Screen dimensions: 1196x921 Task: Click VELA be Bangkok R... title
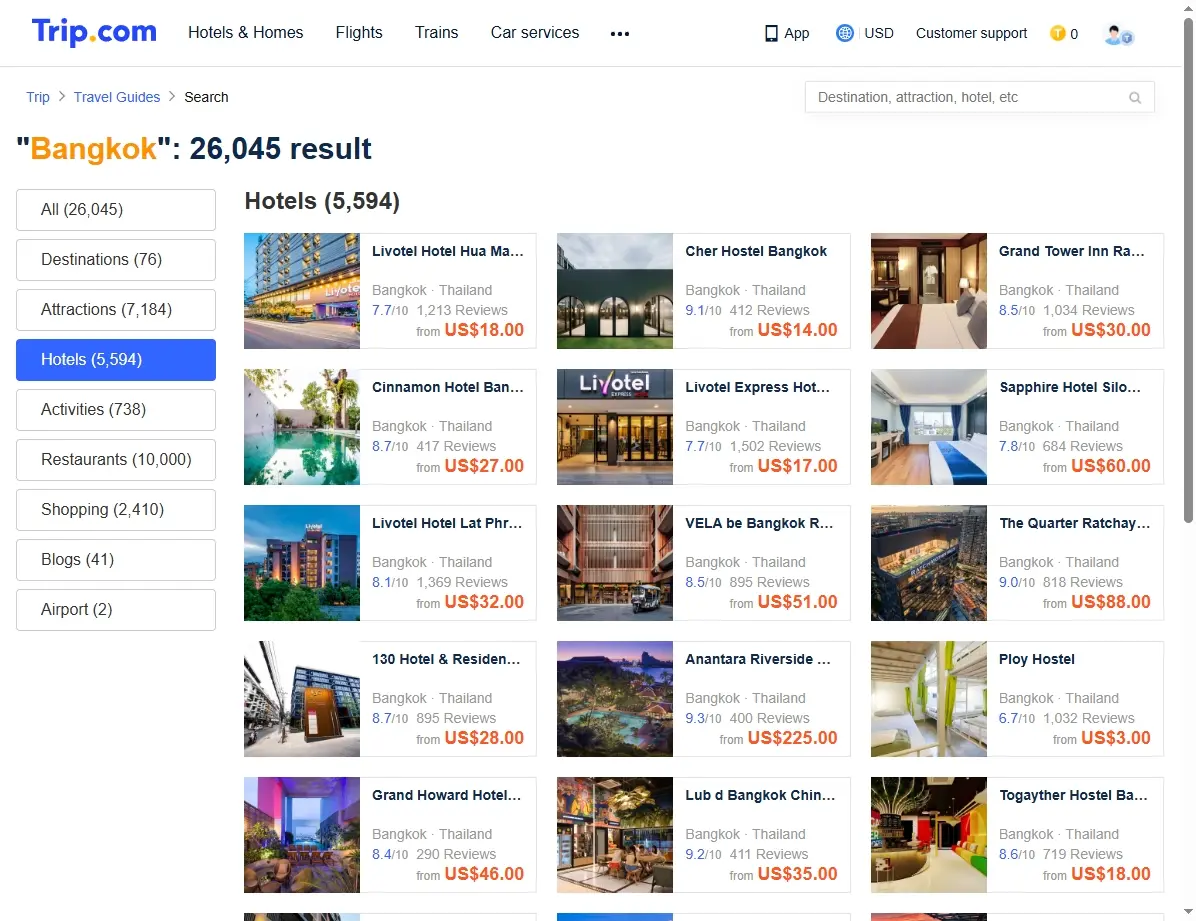(759, 523)
